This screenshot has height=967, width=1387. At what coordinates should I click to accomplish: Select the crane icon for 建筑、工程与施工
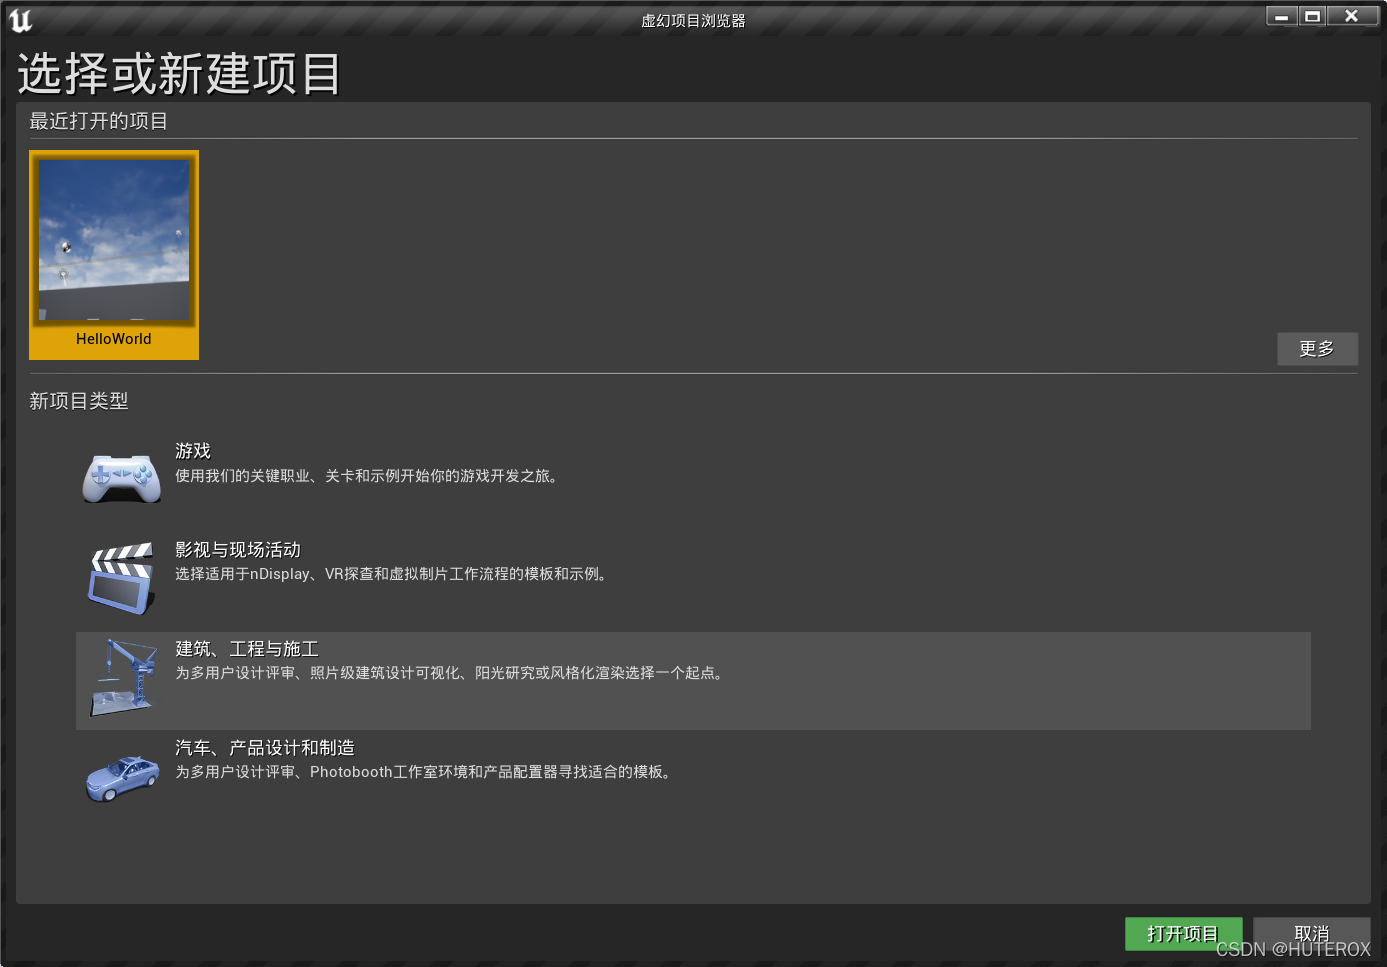pos(123,679)
